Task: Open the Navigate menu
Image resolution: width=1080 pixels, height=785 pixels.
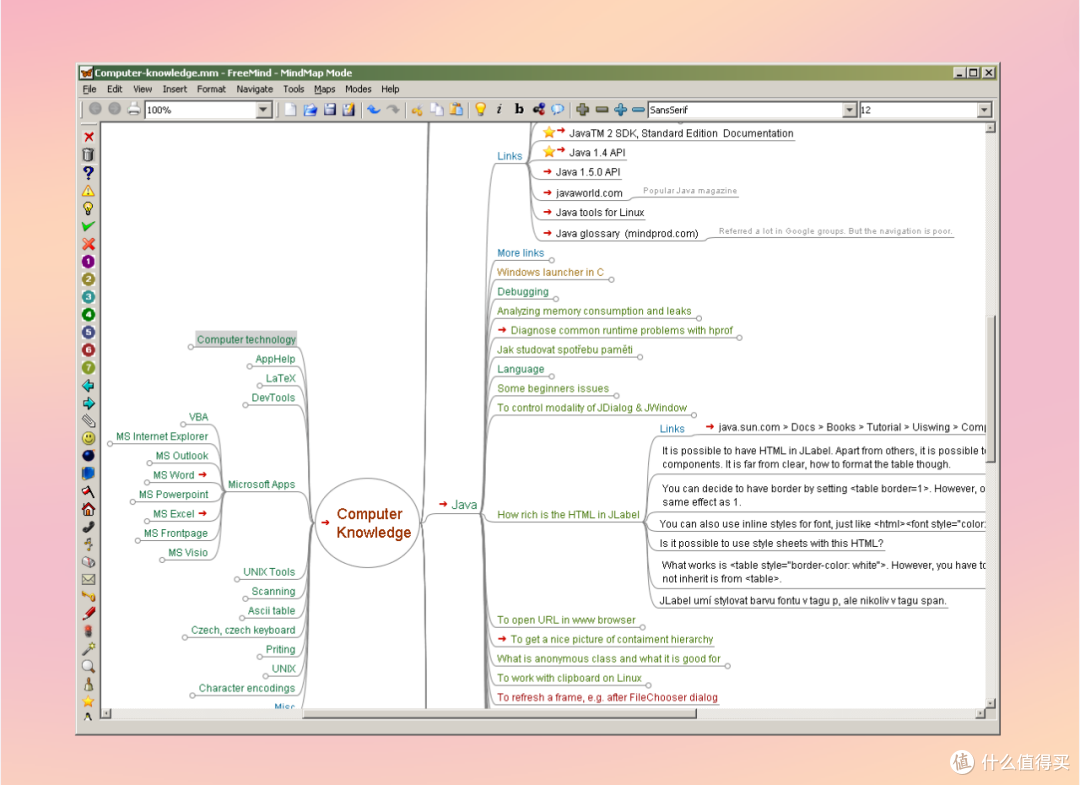Action: [255, 89]
